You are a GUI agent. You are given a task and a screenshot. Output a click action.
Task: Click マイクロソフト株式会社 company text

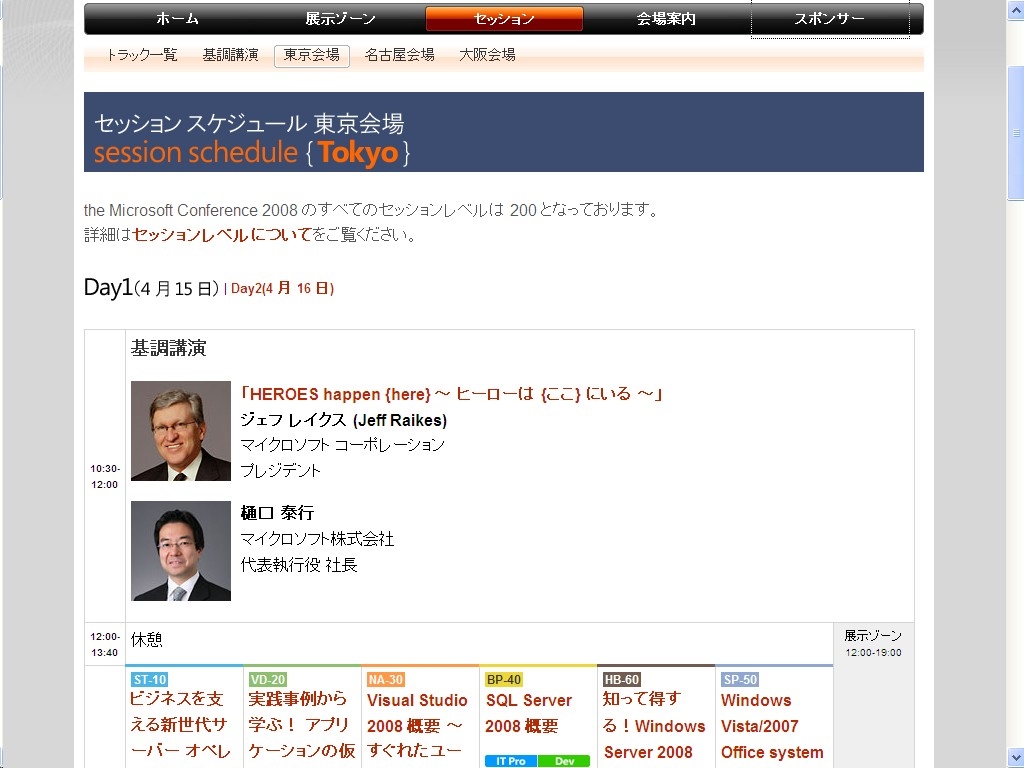(x=317, y=539)
